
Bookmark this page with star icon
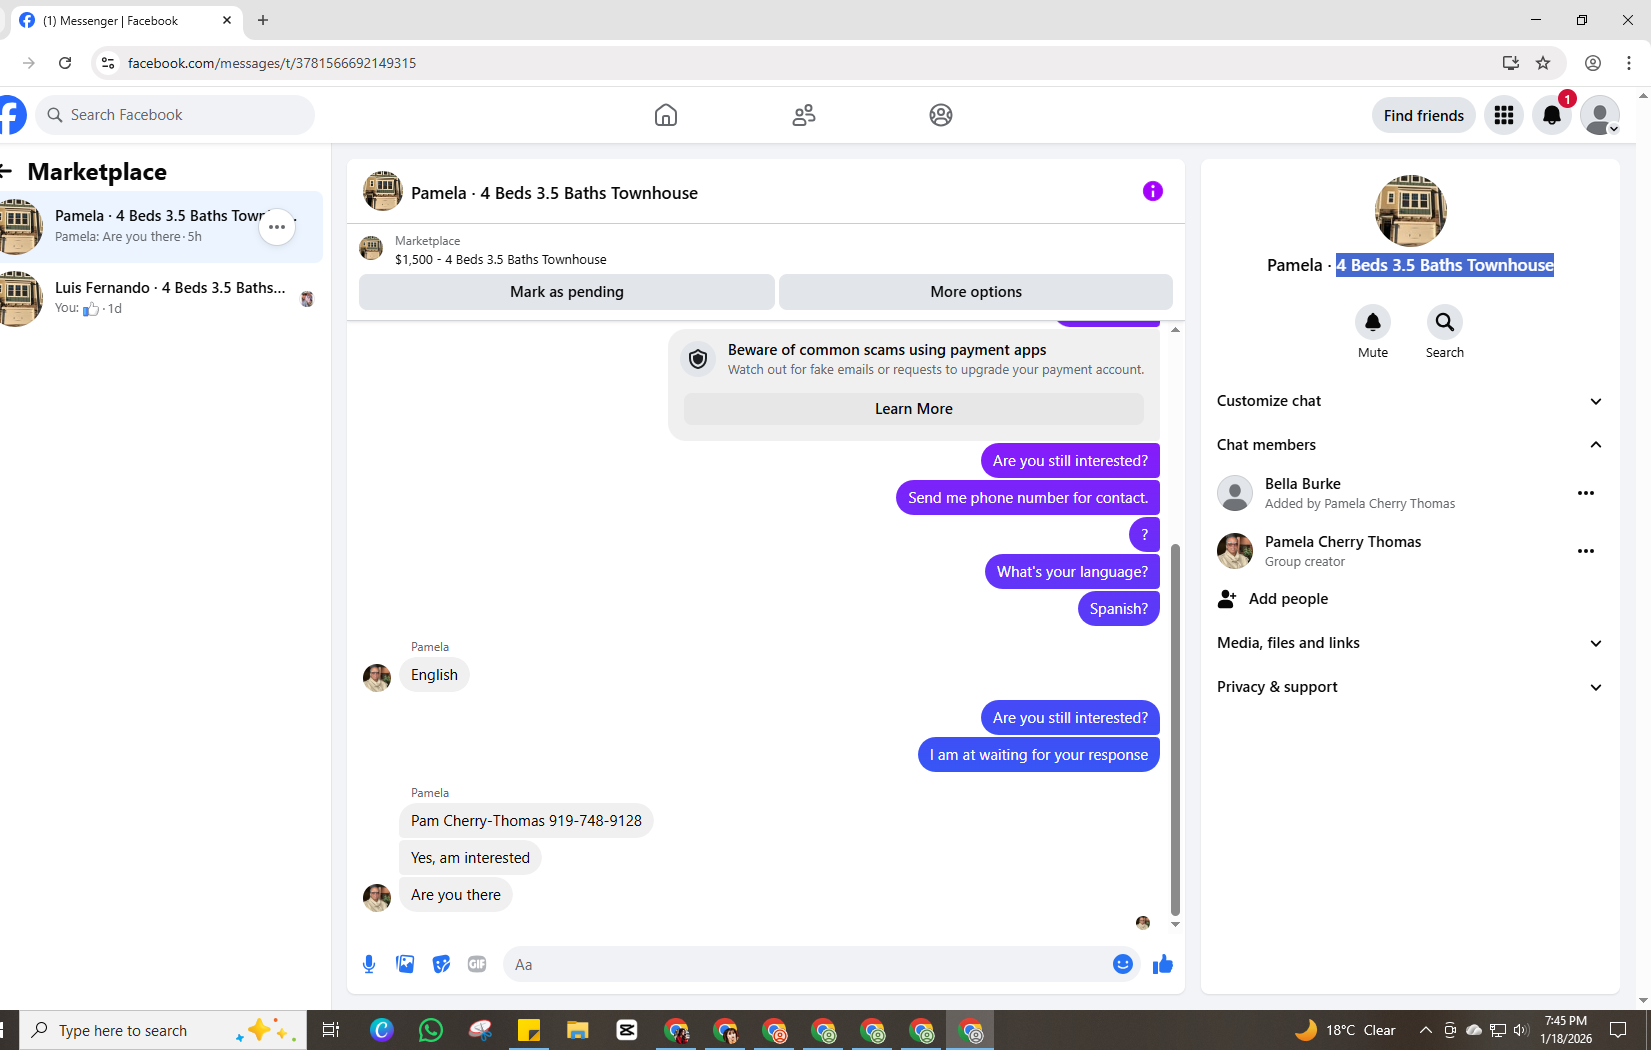point(1543,63)
